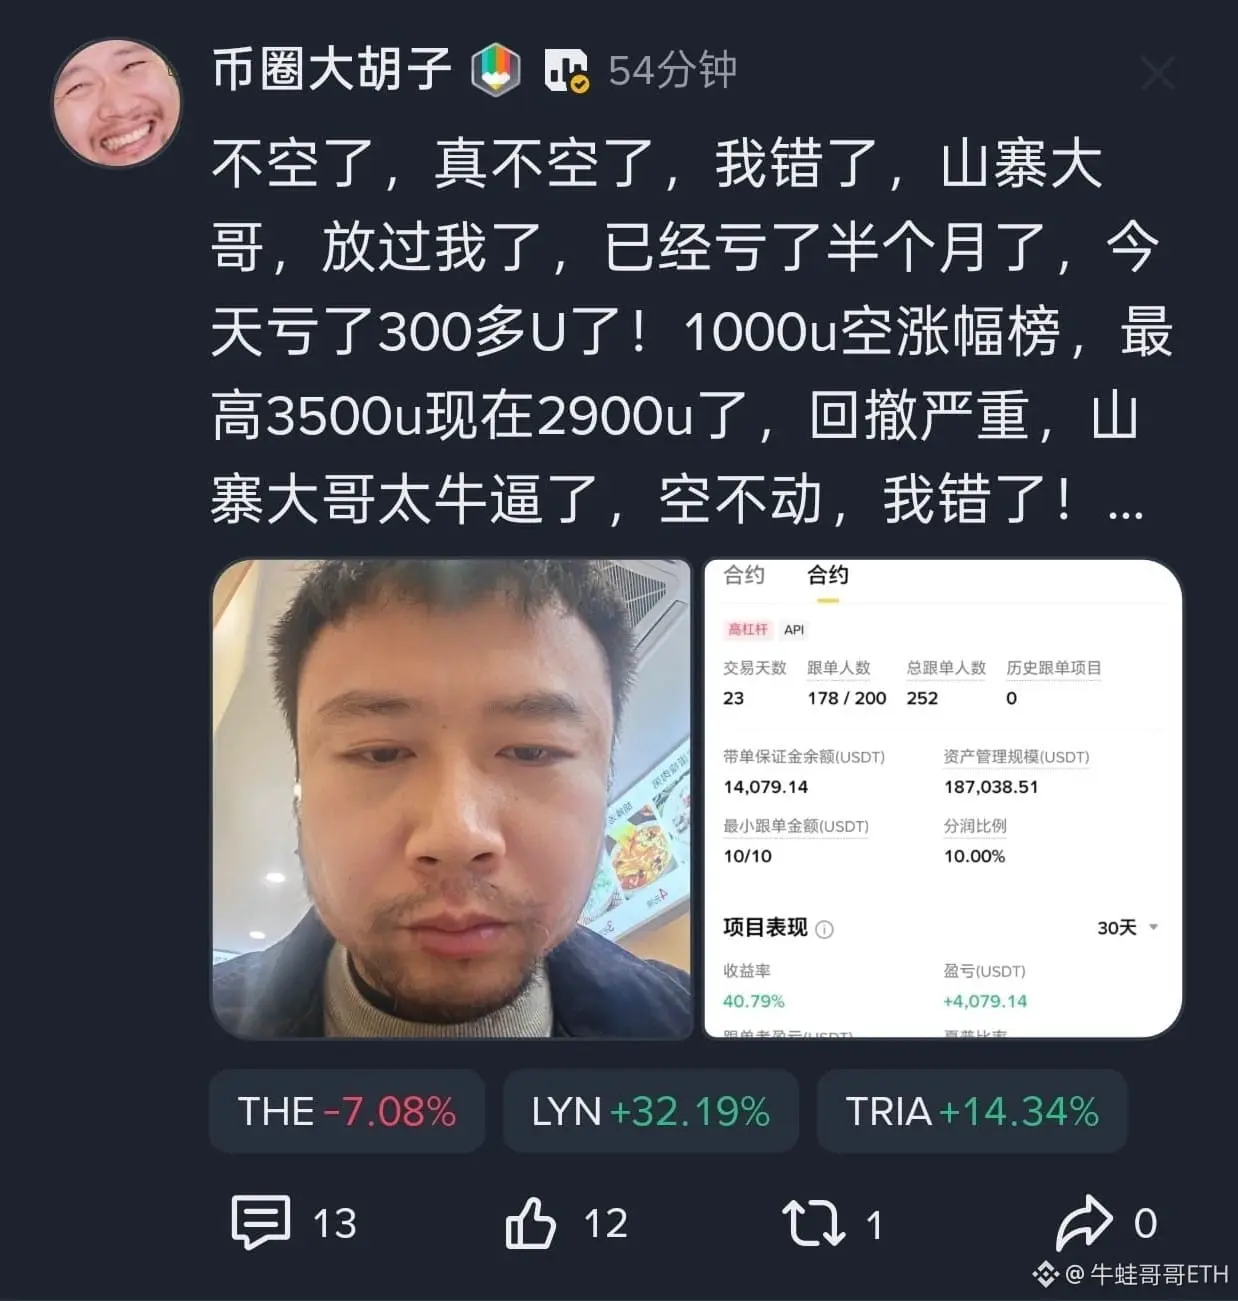Open the THE -7.08% token tag

click(347, 1111)
